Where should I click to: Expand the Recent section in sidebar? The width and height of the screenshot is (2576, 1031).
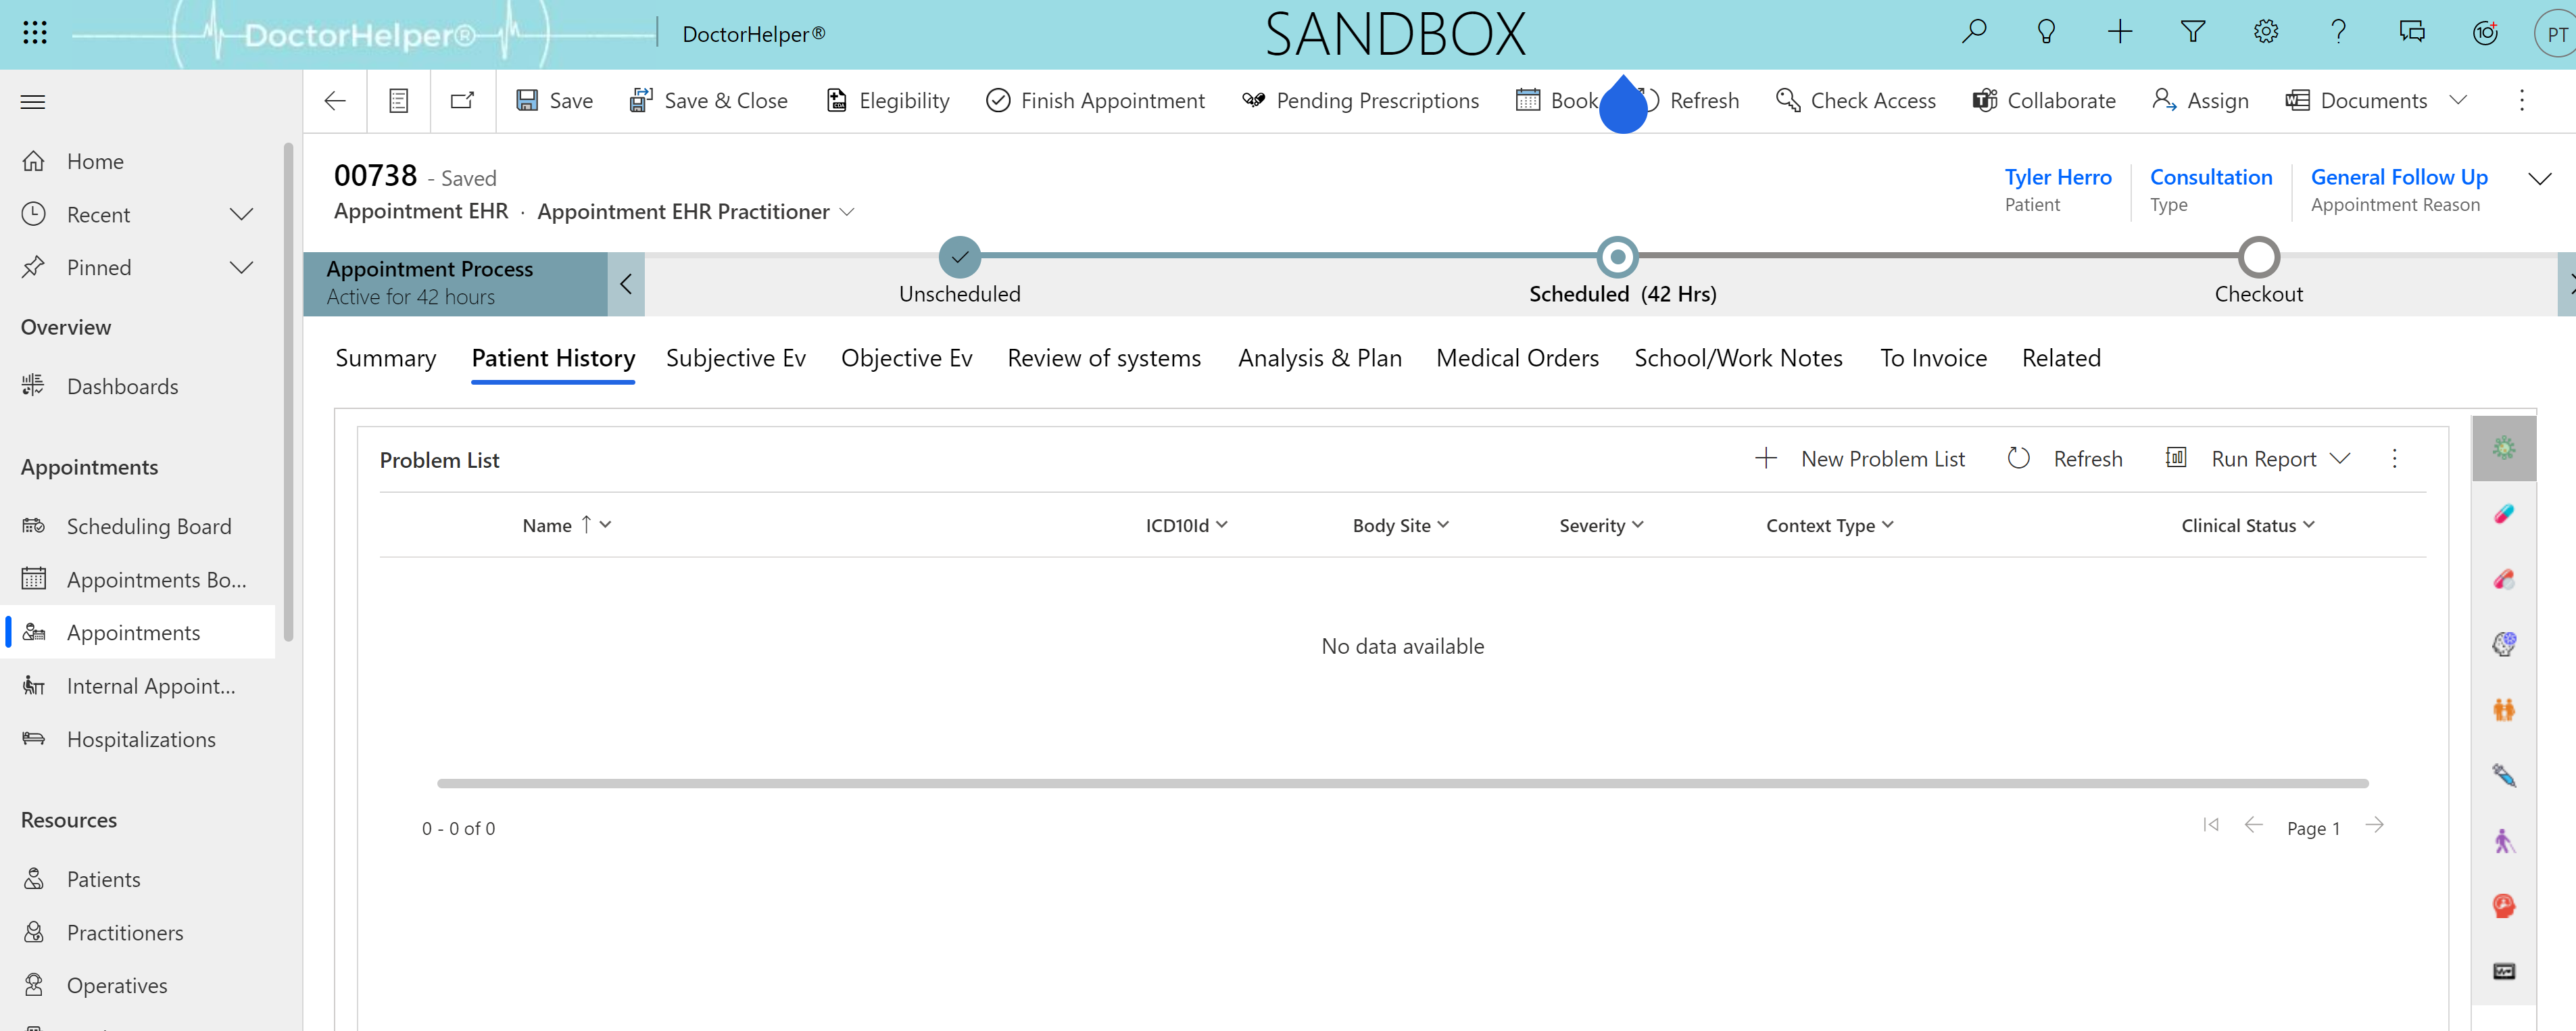coord(241,214)
